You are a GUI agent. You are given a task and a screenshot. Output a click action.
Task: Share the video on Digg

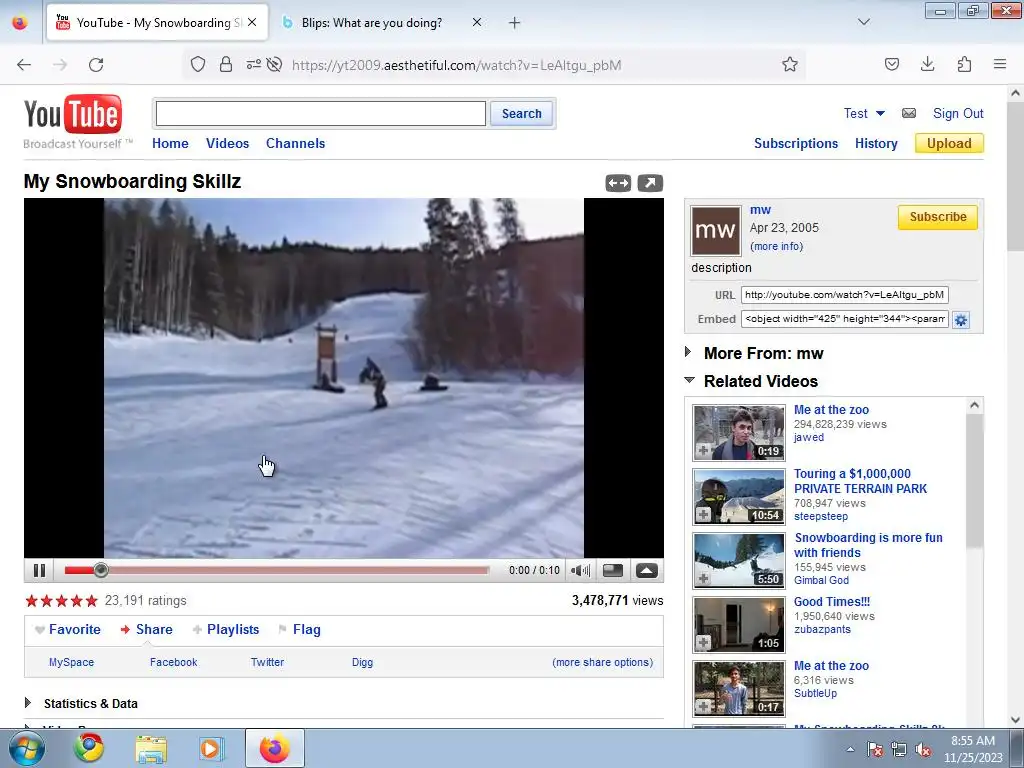point(362,662)
